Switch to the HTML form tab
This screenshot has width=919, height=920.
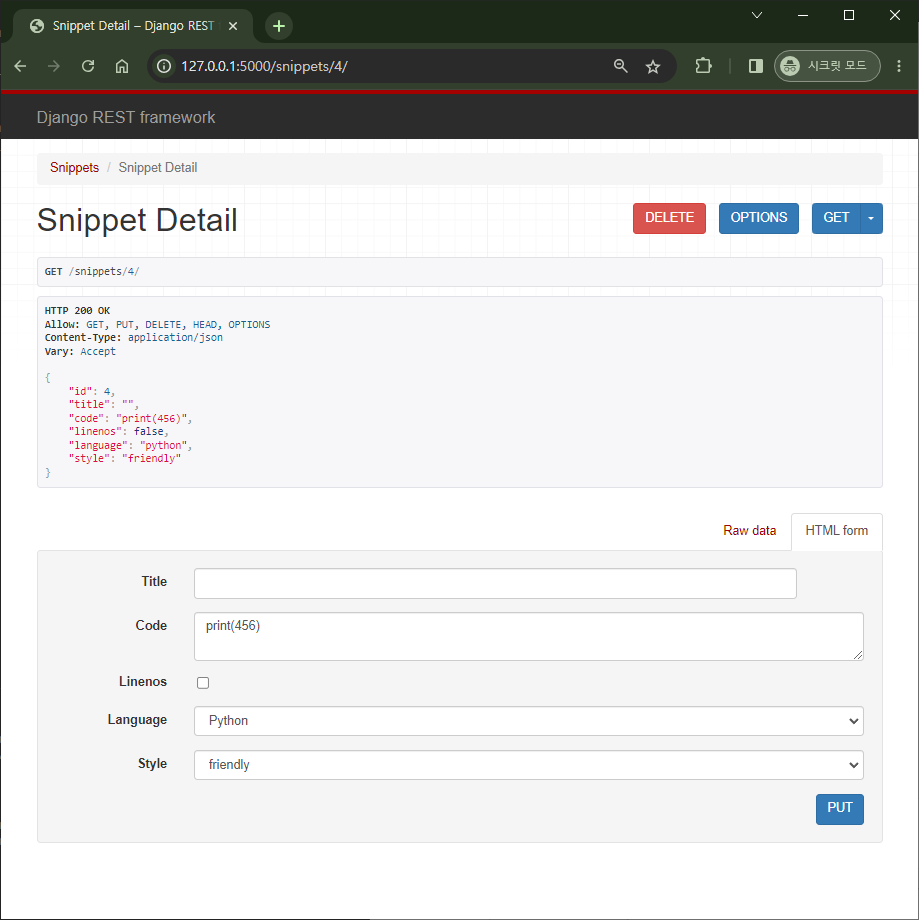[836, 531]
